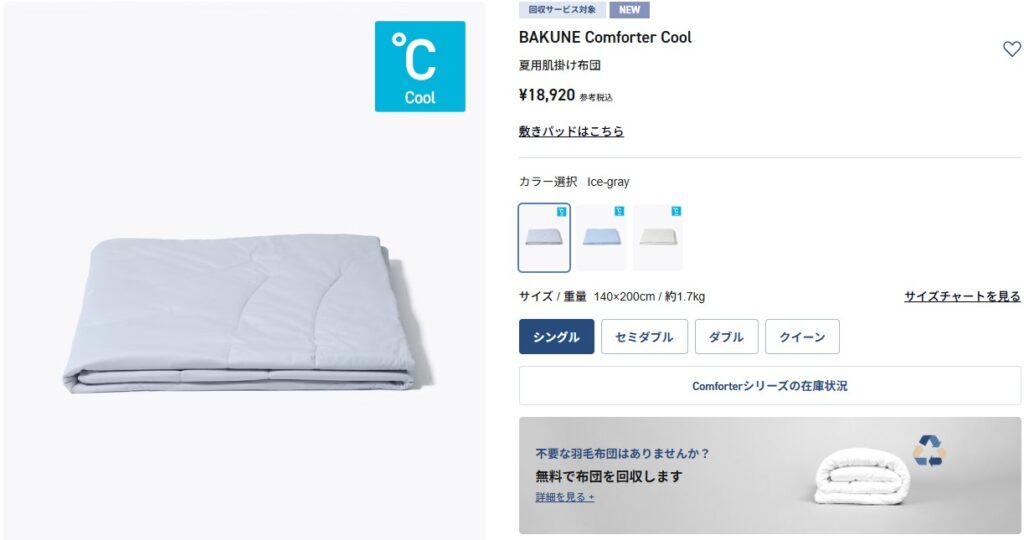Click the °C Cool badge on product image

pos(420,67)
